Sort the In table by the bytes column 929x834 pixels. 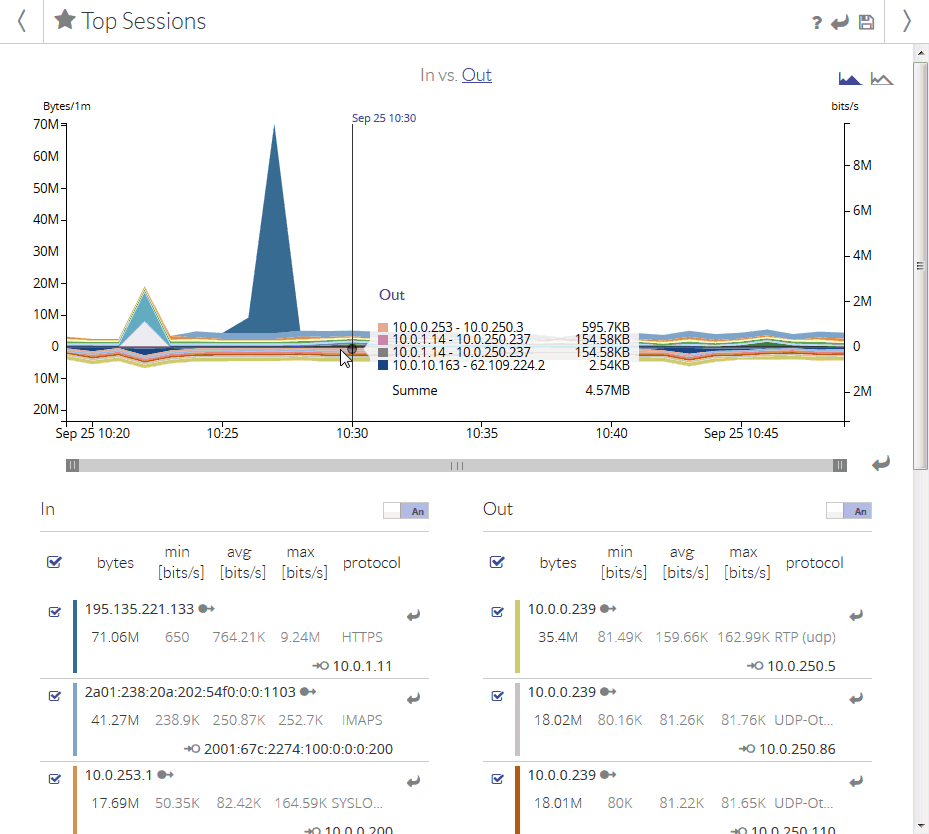(115, 563)
